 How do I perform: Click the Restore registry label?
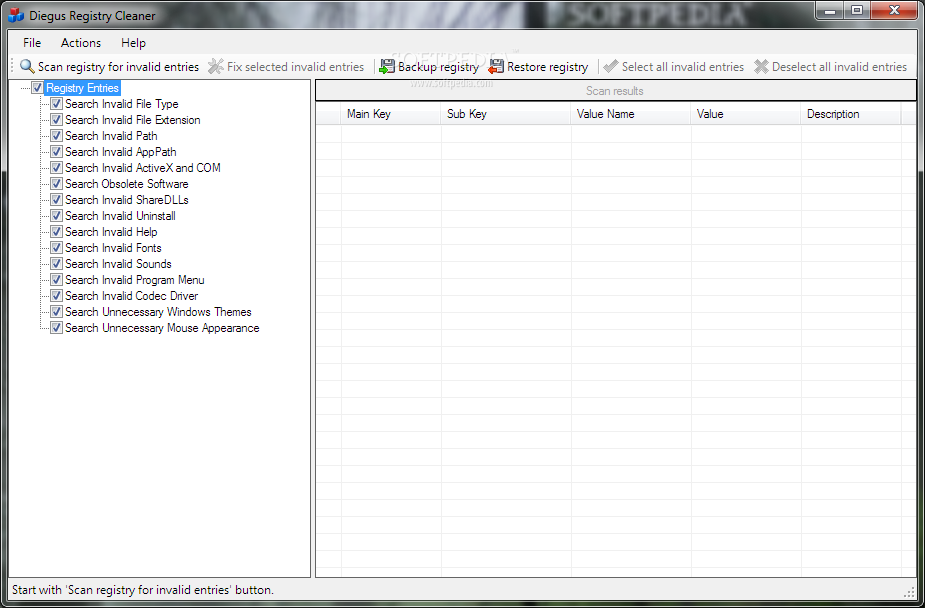point(547,67)
